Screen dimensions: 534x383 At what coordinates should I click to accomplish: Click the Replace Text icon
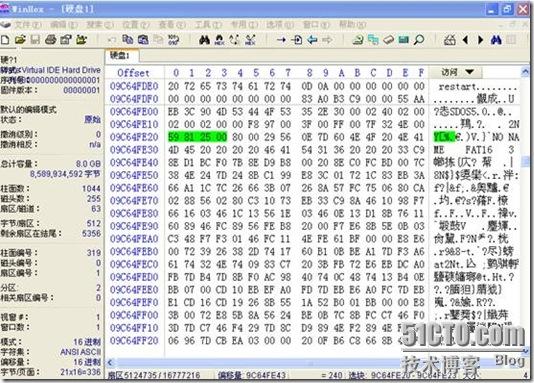pyautogui.click(x=234, y=40)
